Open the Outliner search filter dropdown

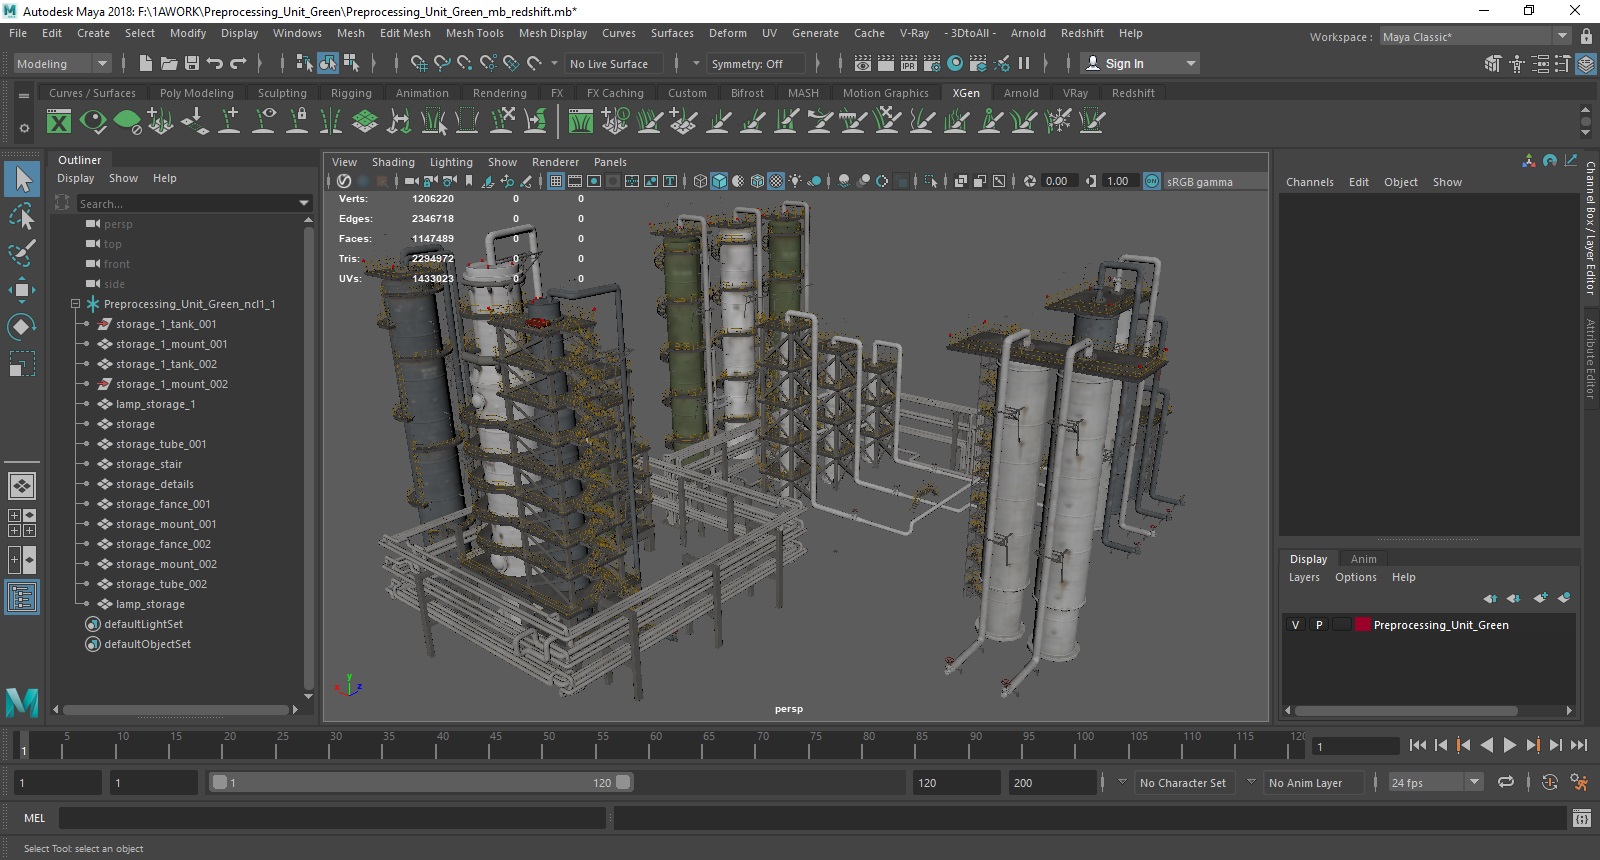pyautogui.click(x=304, y=203)
